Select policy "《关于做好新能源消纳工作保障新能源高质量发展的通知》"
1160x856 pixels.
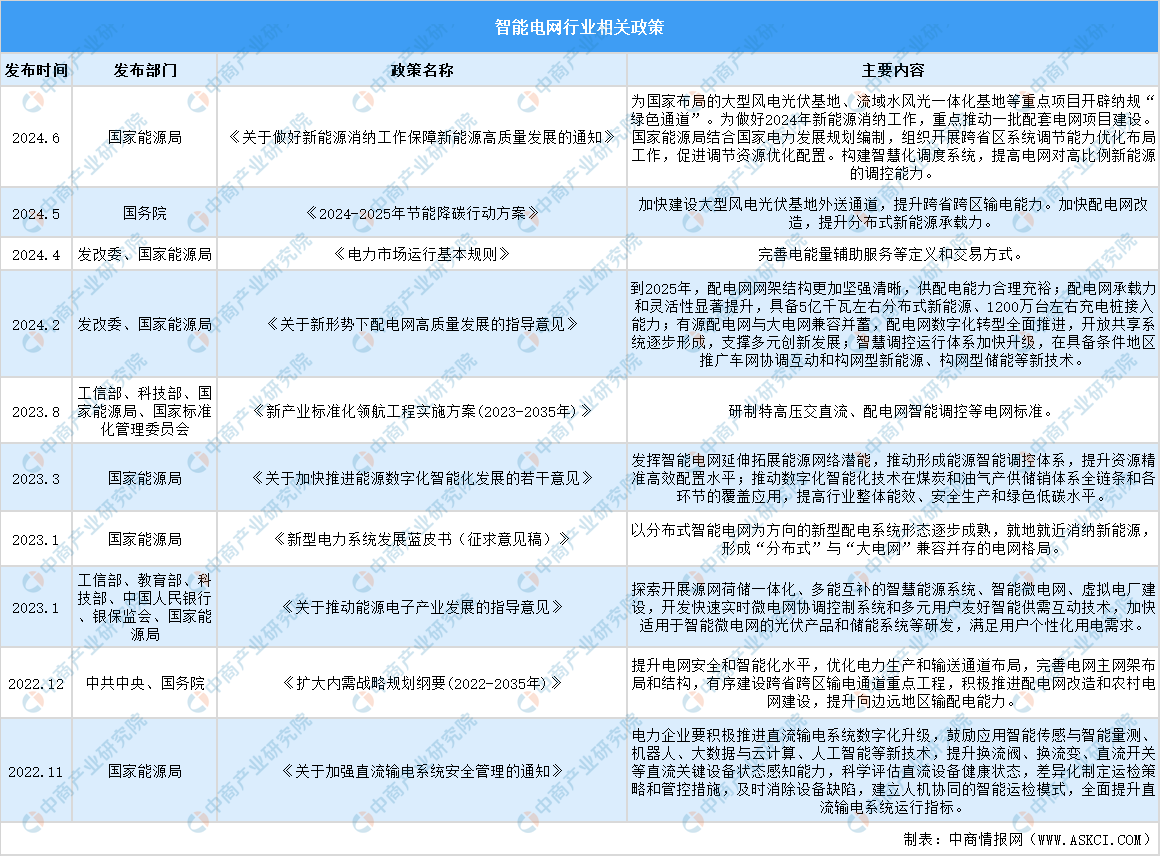(x=422, y=138)
